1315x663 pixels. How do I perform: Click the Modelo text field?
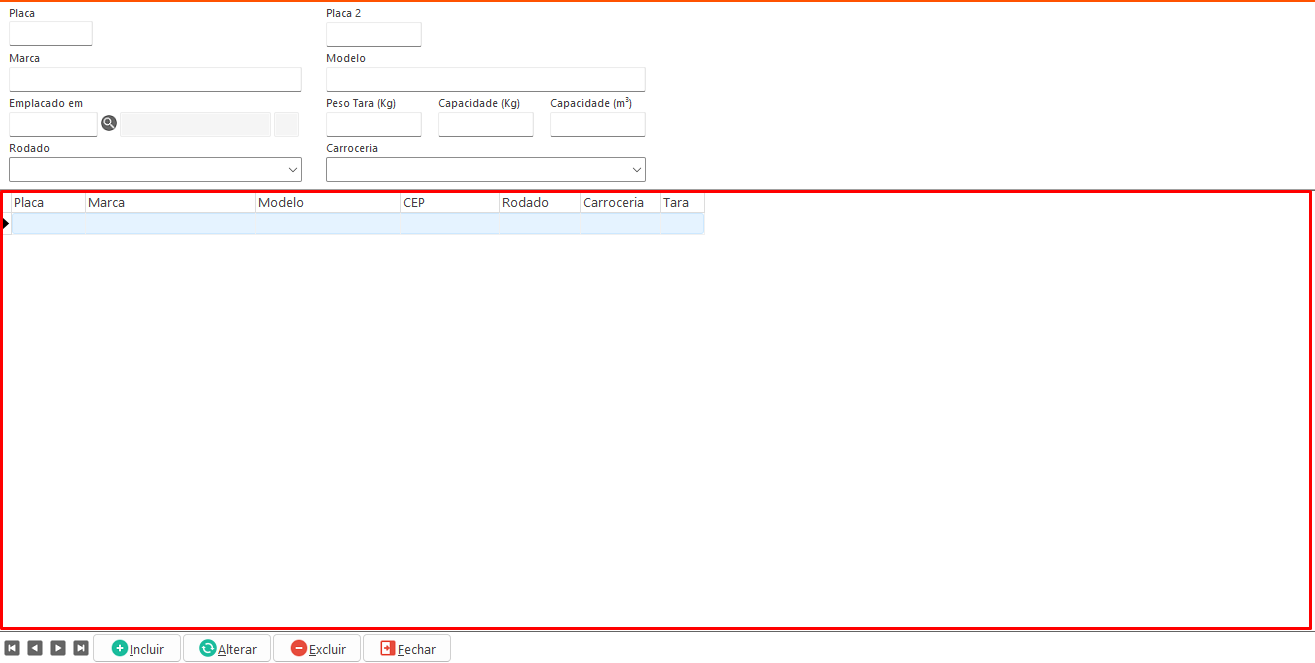point(485,79)
